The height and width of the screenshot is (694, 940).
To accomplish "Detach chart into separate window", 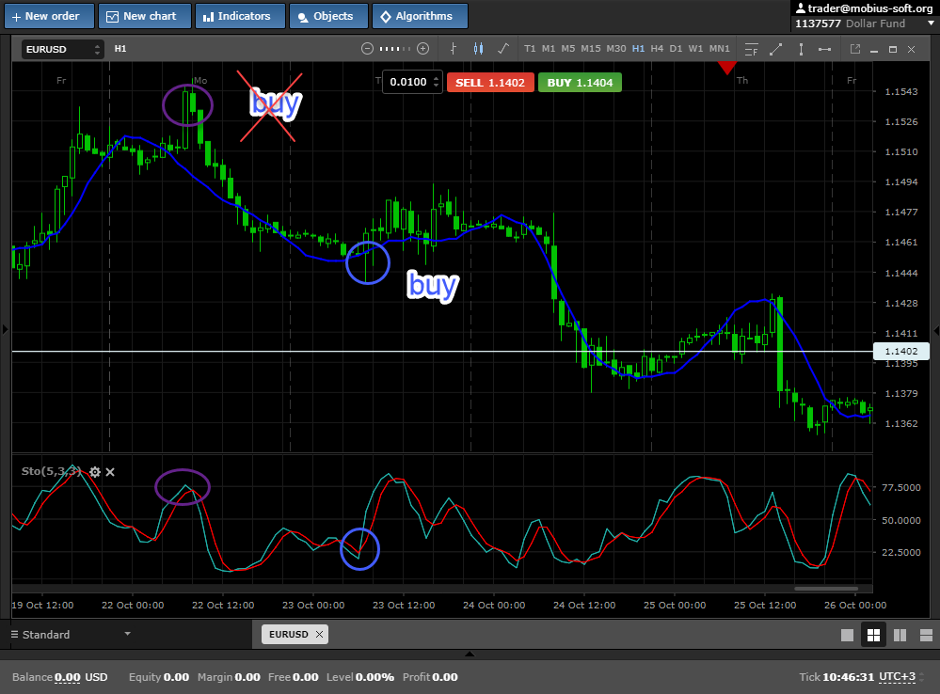I will 855,49.
